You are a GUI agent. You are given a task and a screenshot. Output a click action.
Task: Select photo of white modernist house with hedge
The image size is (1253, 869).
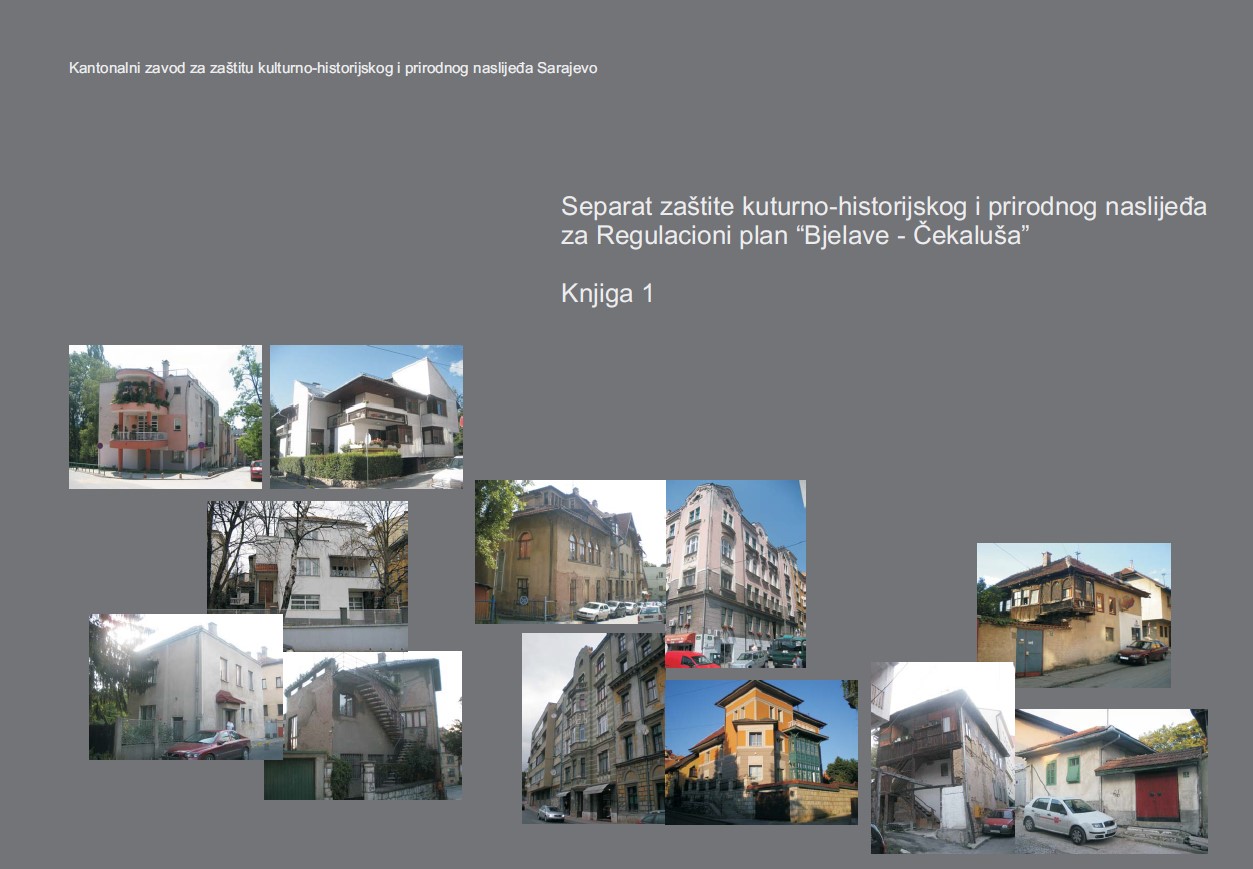pos(366,417)
